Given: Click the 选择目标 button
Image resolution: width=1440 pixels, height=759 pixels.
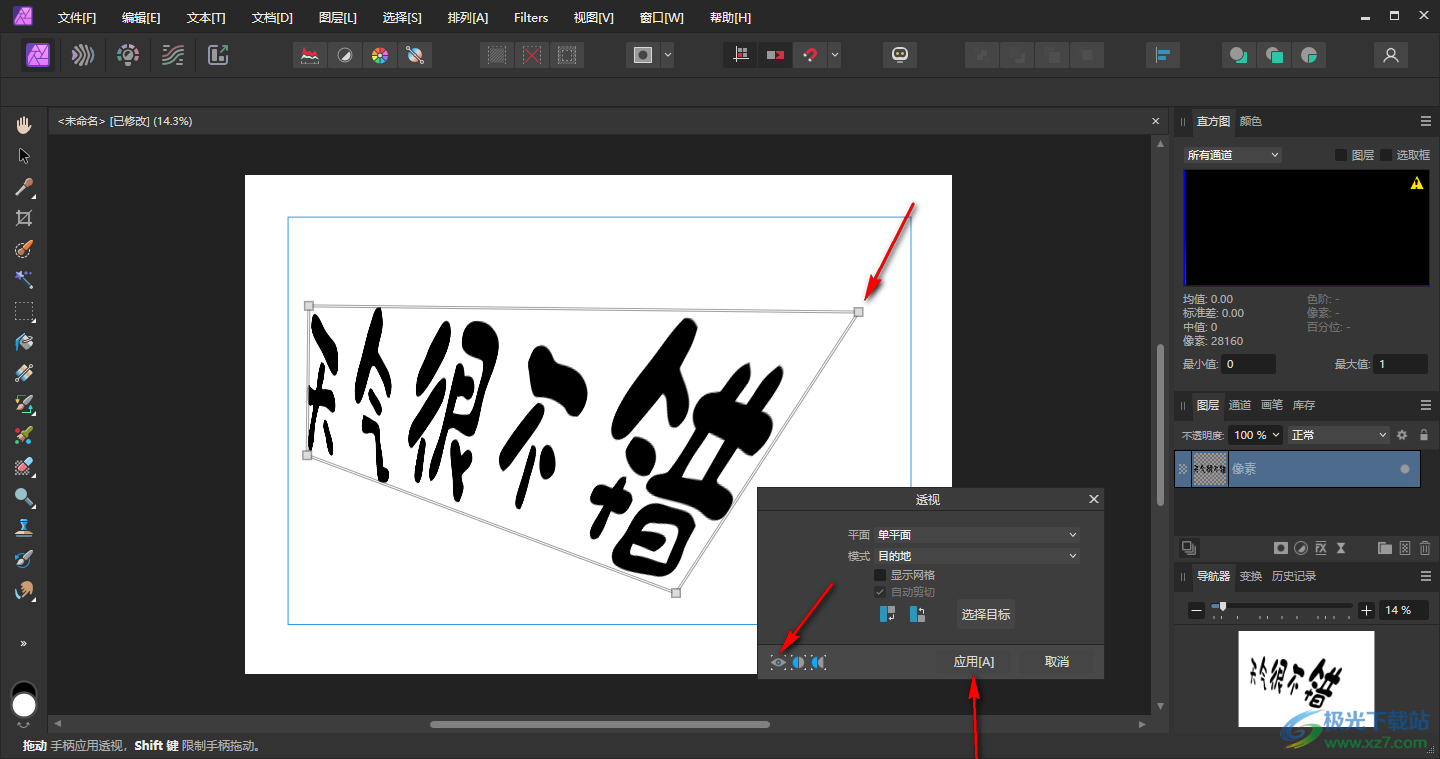Looking at the screenshot, I should [985, 614].
